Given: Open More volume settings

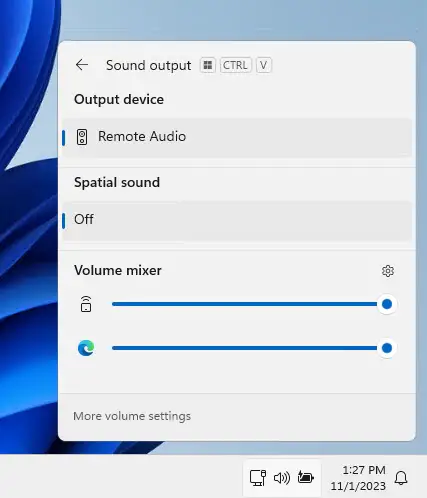Looking at the screenshot, I should [x=132, y=416].
